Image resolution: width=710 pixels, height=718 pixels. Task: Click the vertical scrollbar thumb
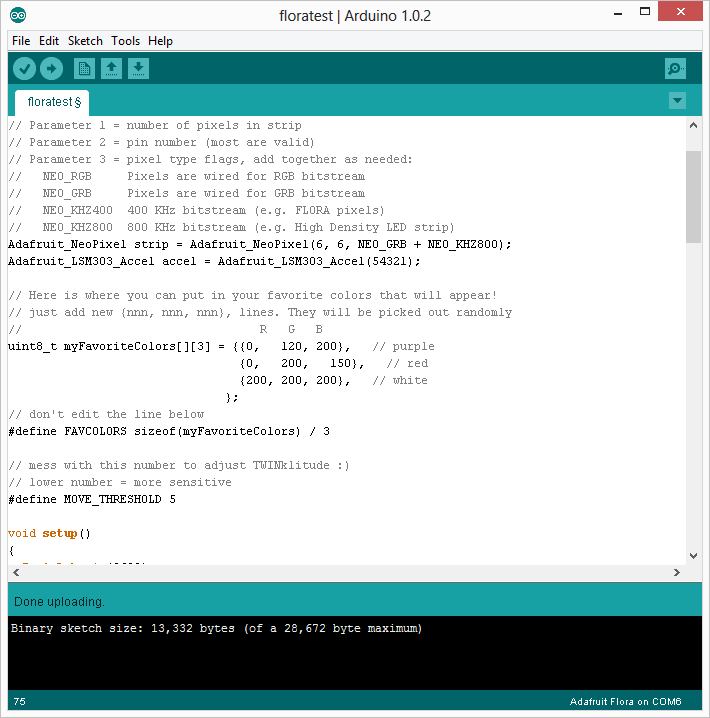(x=694, y=196)
